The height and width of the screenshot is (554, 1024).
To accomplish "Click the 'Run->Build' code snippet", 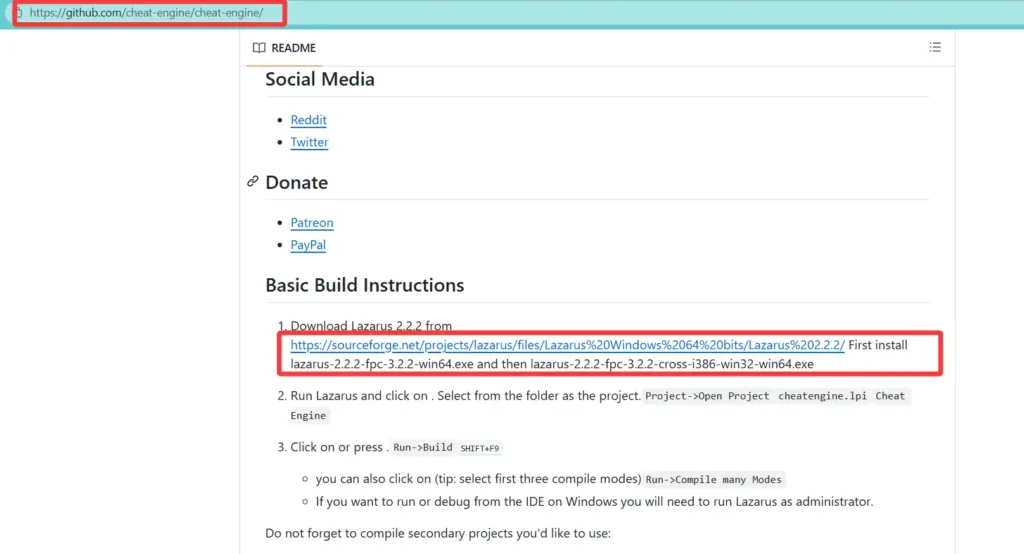I will pos(423,448).
